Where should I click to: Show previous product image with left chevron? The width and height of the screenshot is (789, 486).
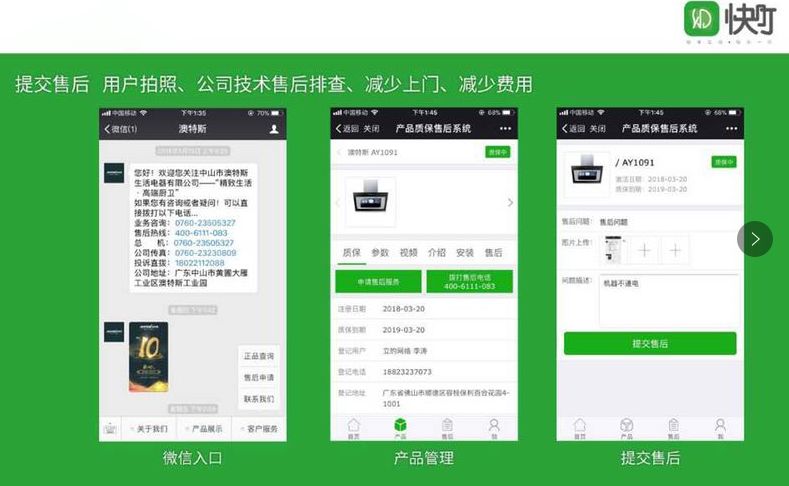coord(338,202)
